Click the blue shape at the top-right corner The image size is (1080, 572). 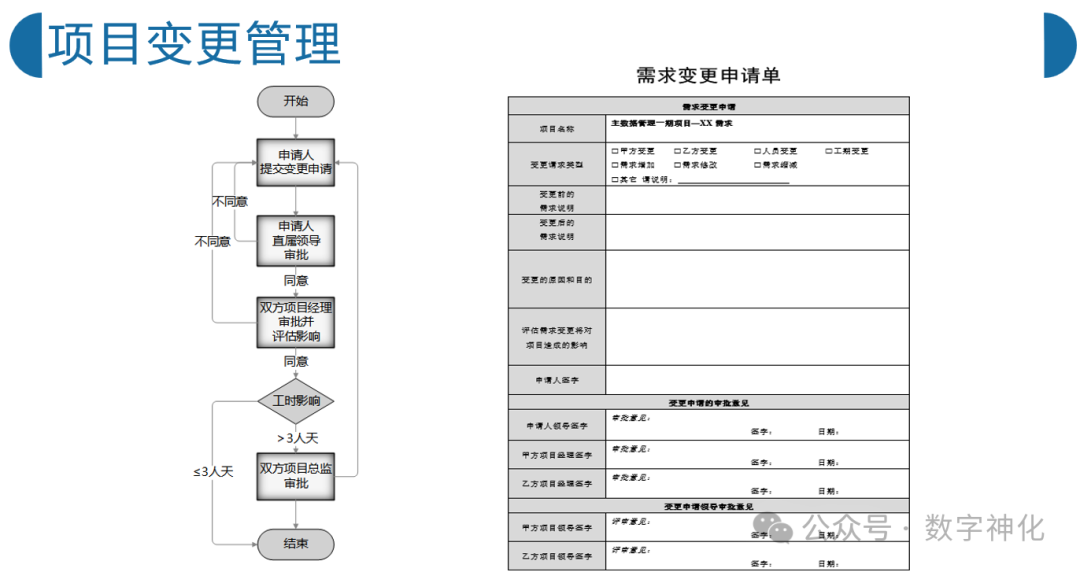[x=1059, y=45]
